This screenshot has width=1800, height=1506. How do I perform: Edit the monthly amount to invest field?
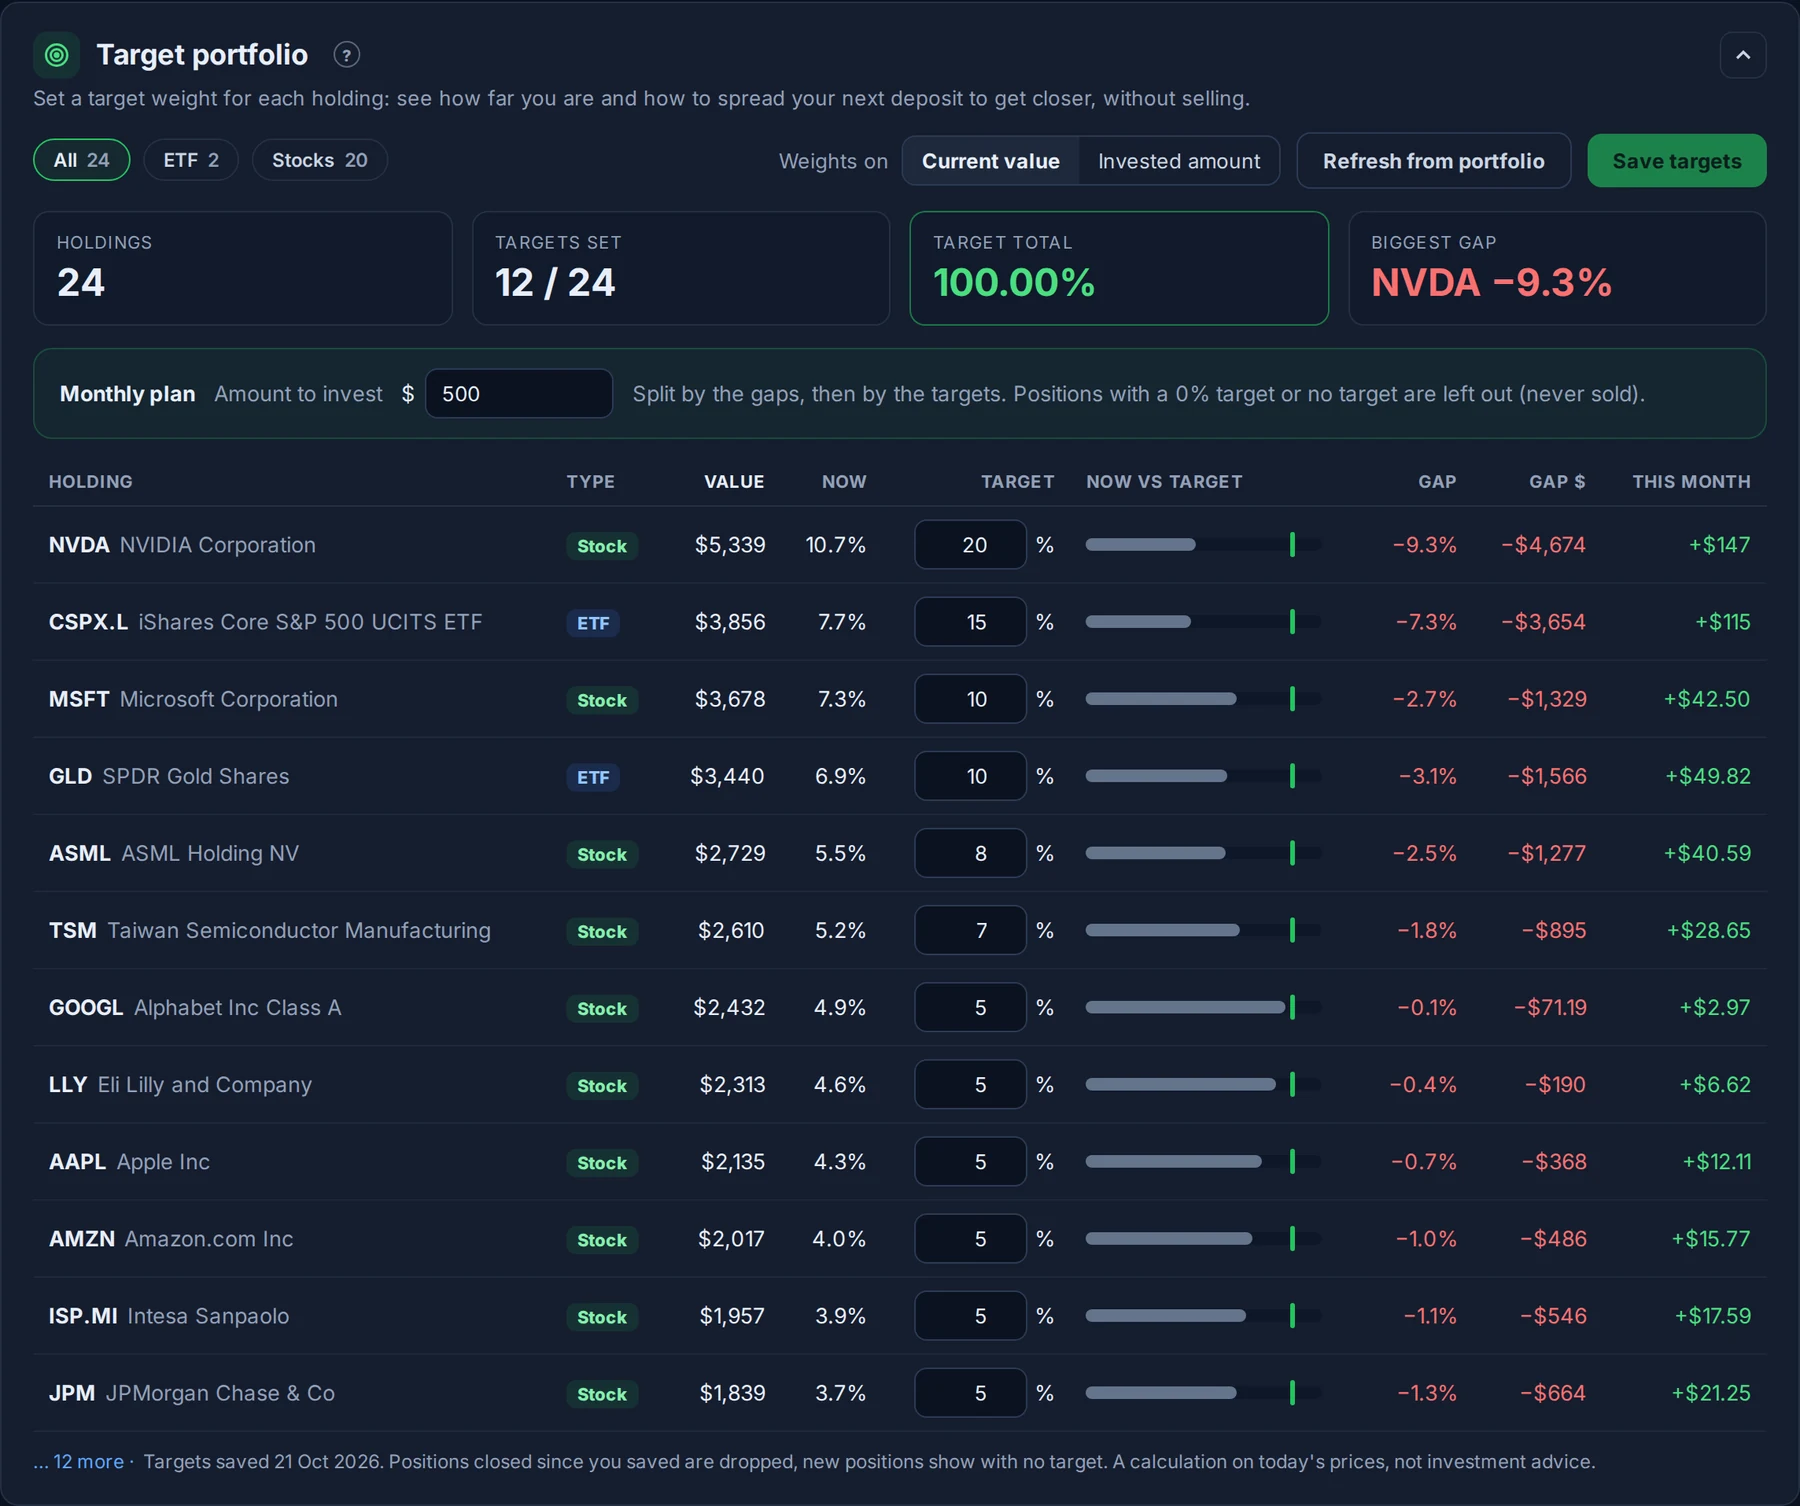click(x=519, y=394)
